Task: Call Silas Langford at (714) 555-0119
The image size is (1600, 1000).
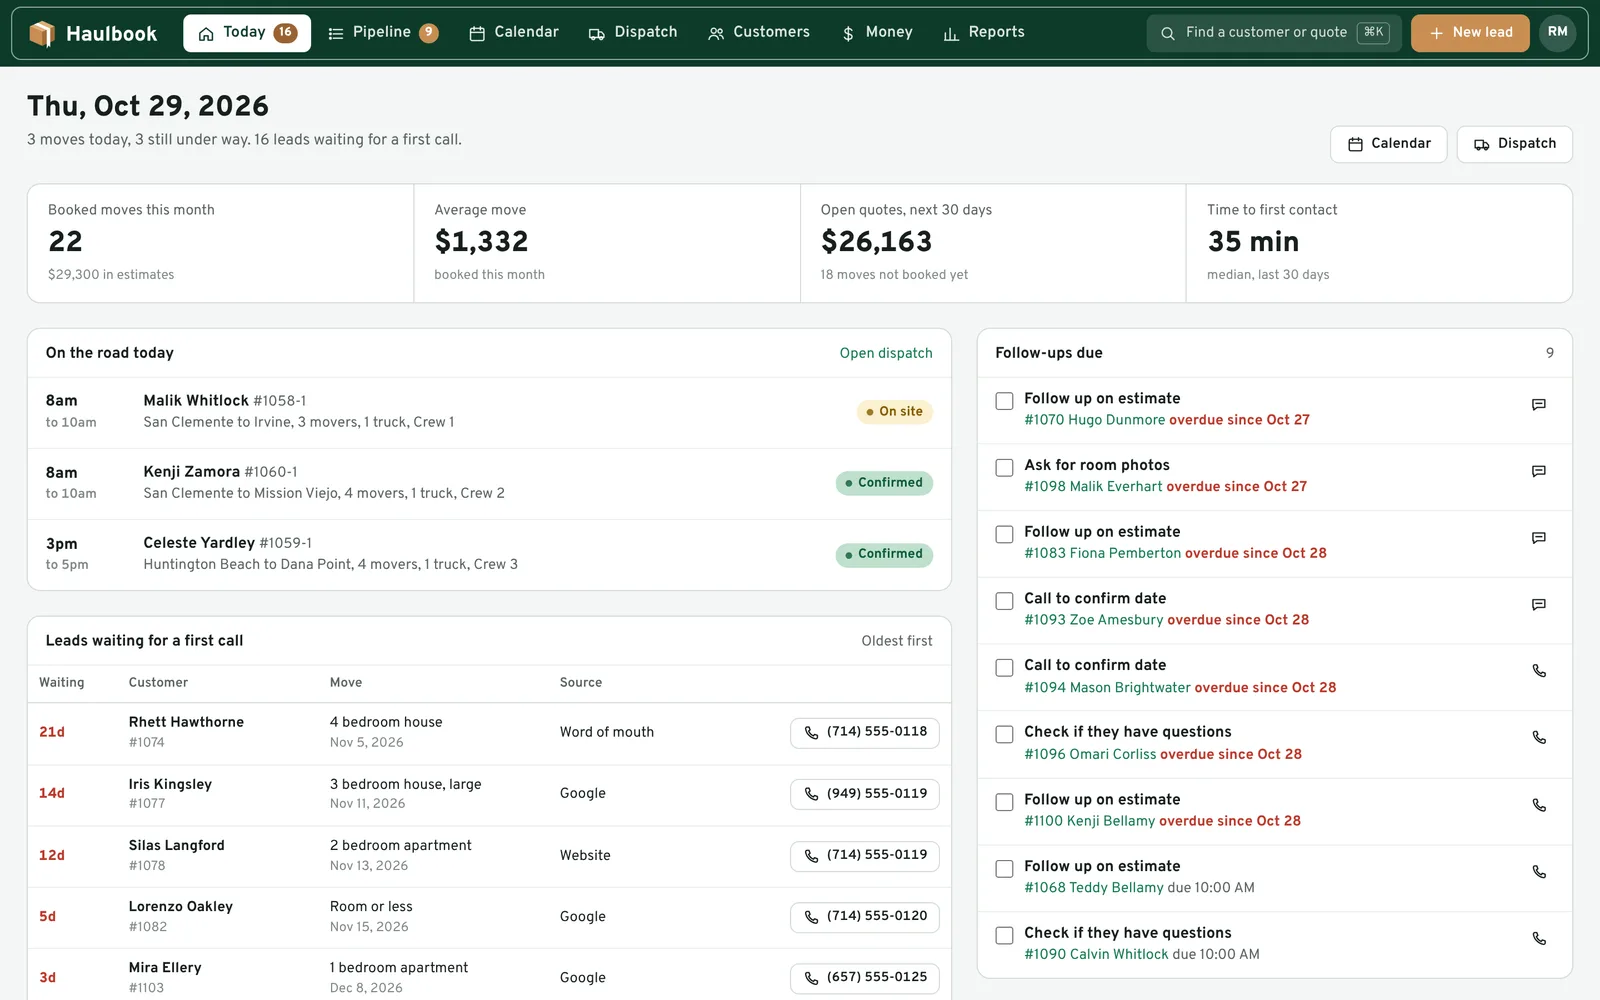Action: point(865,855)
